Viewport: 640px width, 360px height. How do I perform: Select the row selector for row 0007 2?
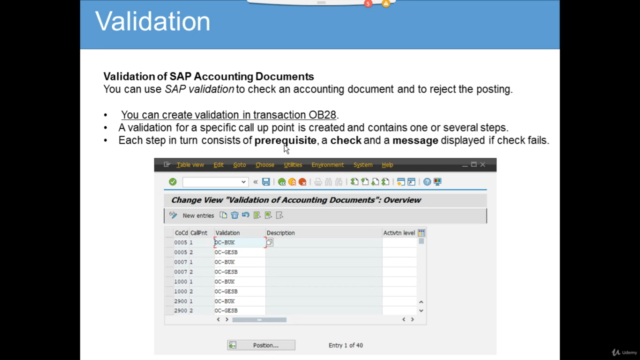click(169, 272)
